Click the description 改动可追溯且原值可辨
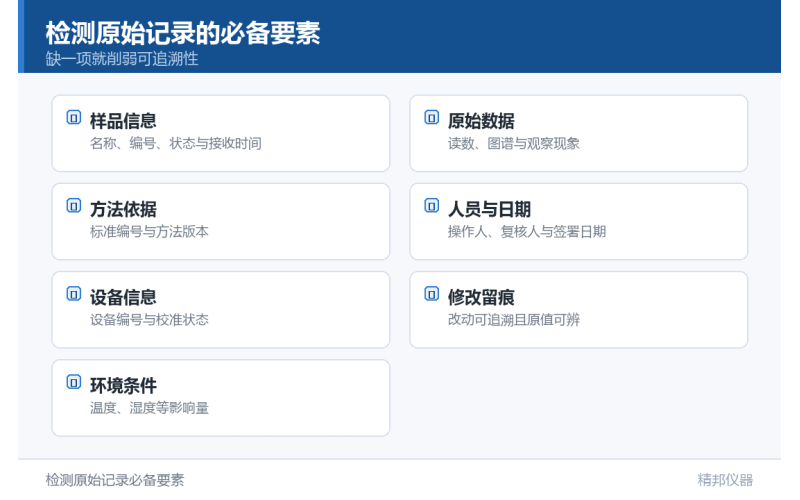This screenshot has height=500, width=800. click(x=514, y=320)
